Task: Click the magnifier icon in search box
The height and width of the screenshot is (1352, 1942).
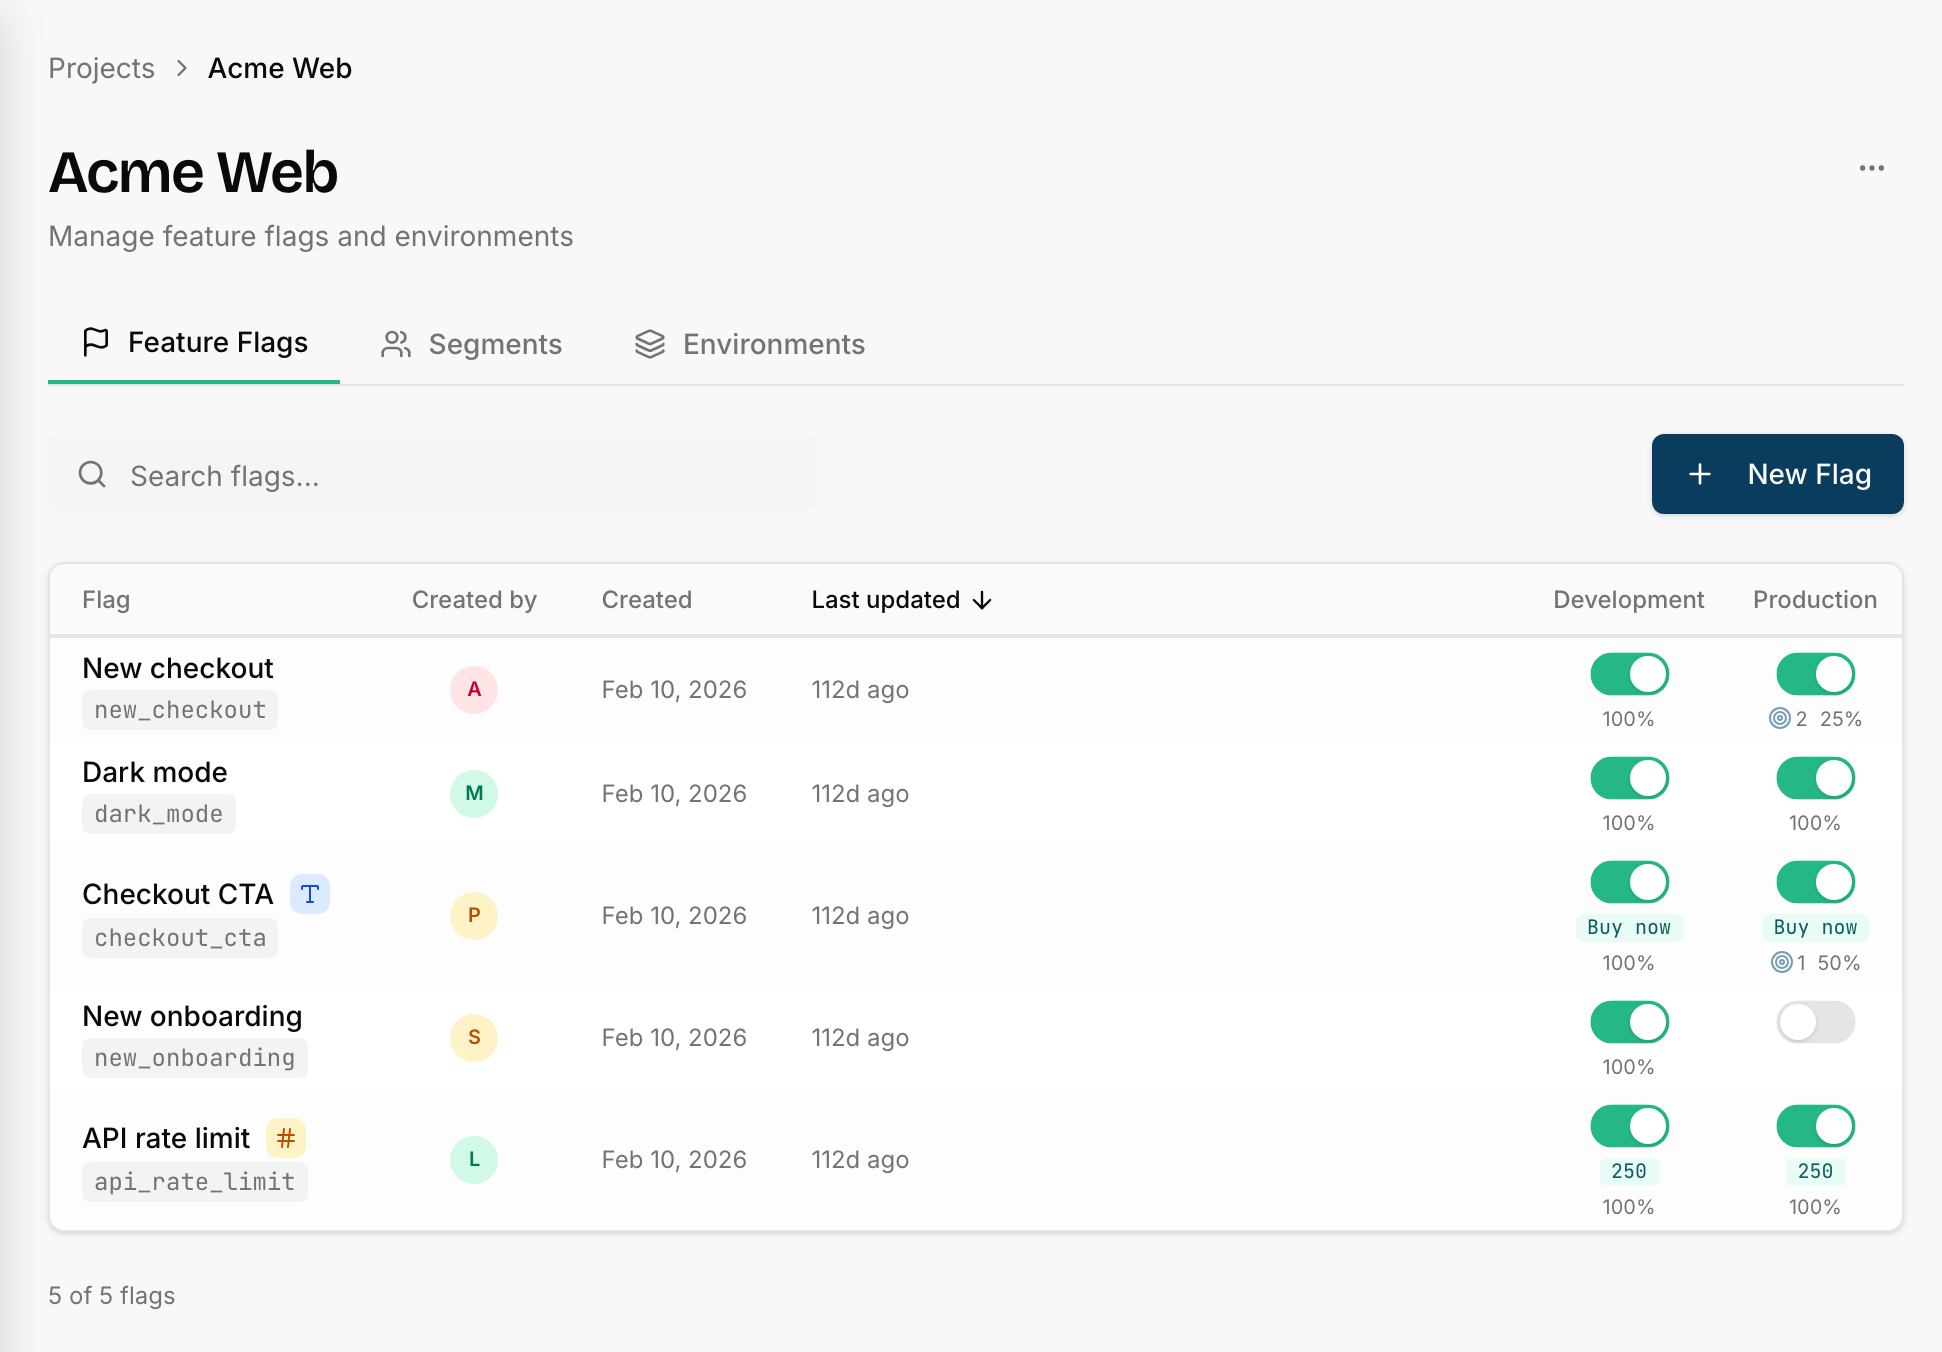Action: click(x=92, y=474)
